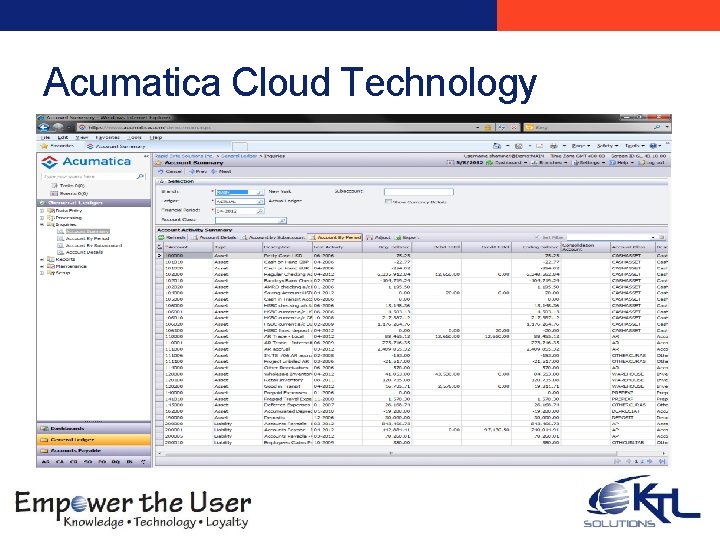
Task: Click the Acumatica logo
Action: click(x=85, y=162)
